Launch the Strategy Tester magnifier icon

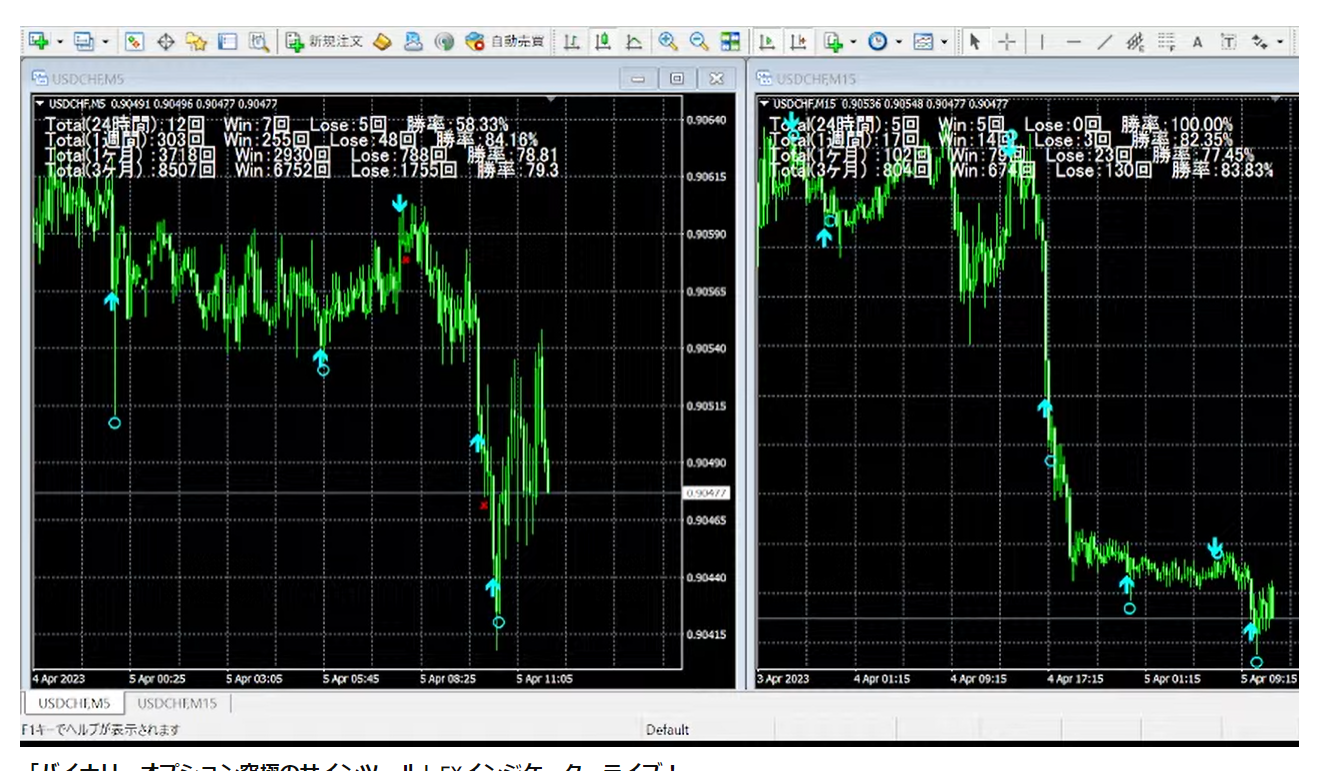[x=258, y=42]
